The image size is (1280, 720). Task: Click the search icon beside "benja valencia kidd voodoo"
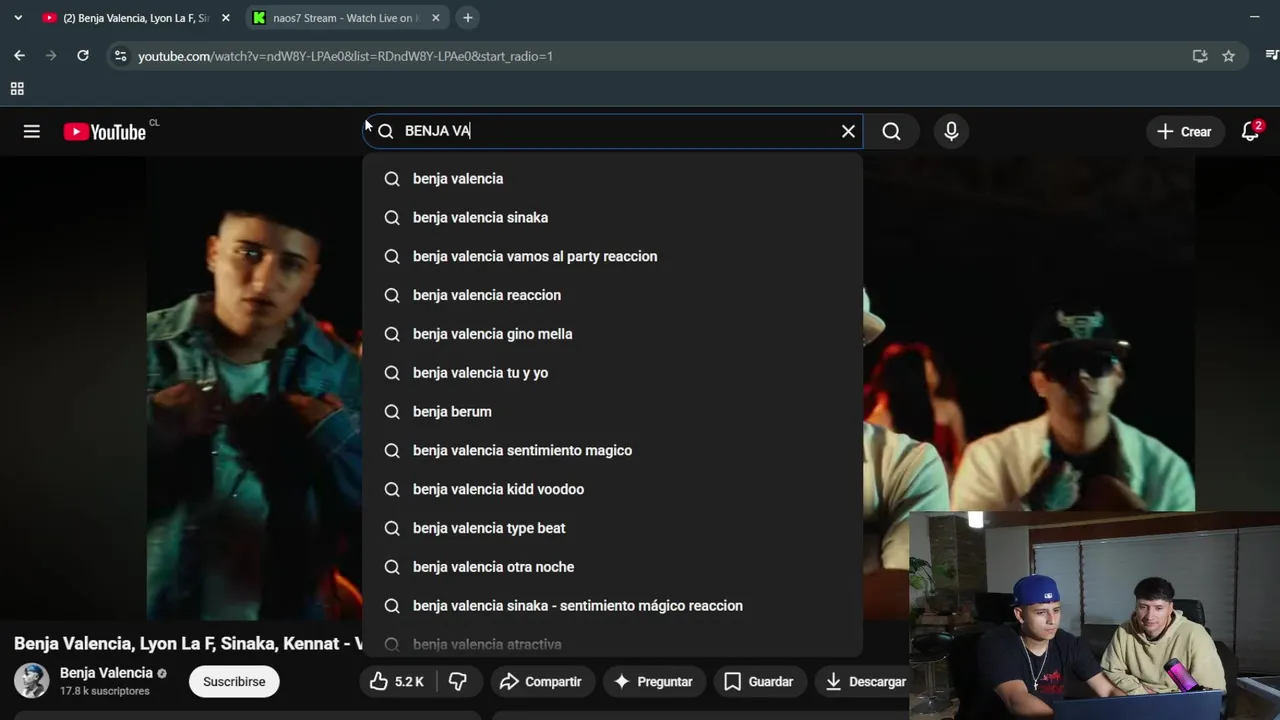click(392, 490)
